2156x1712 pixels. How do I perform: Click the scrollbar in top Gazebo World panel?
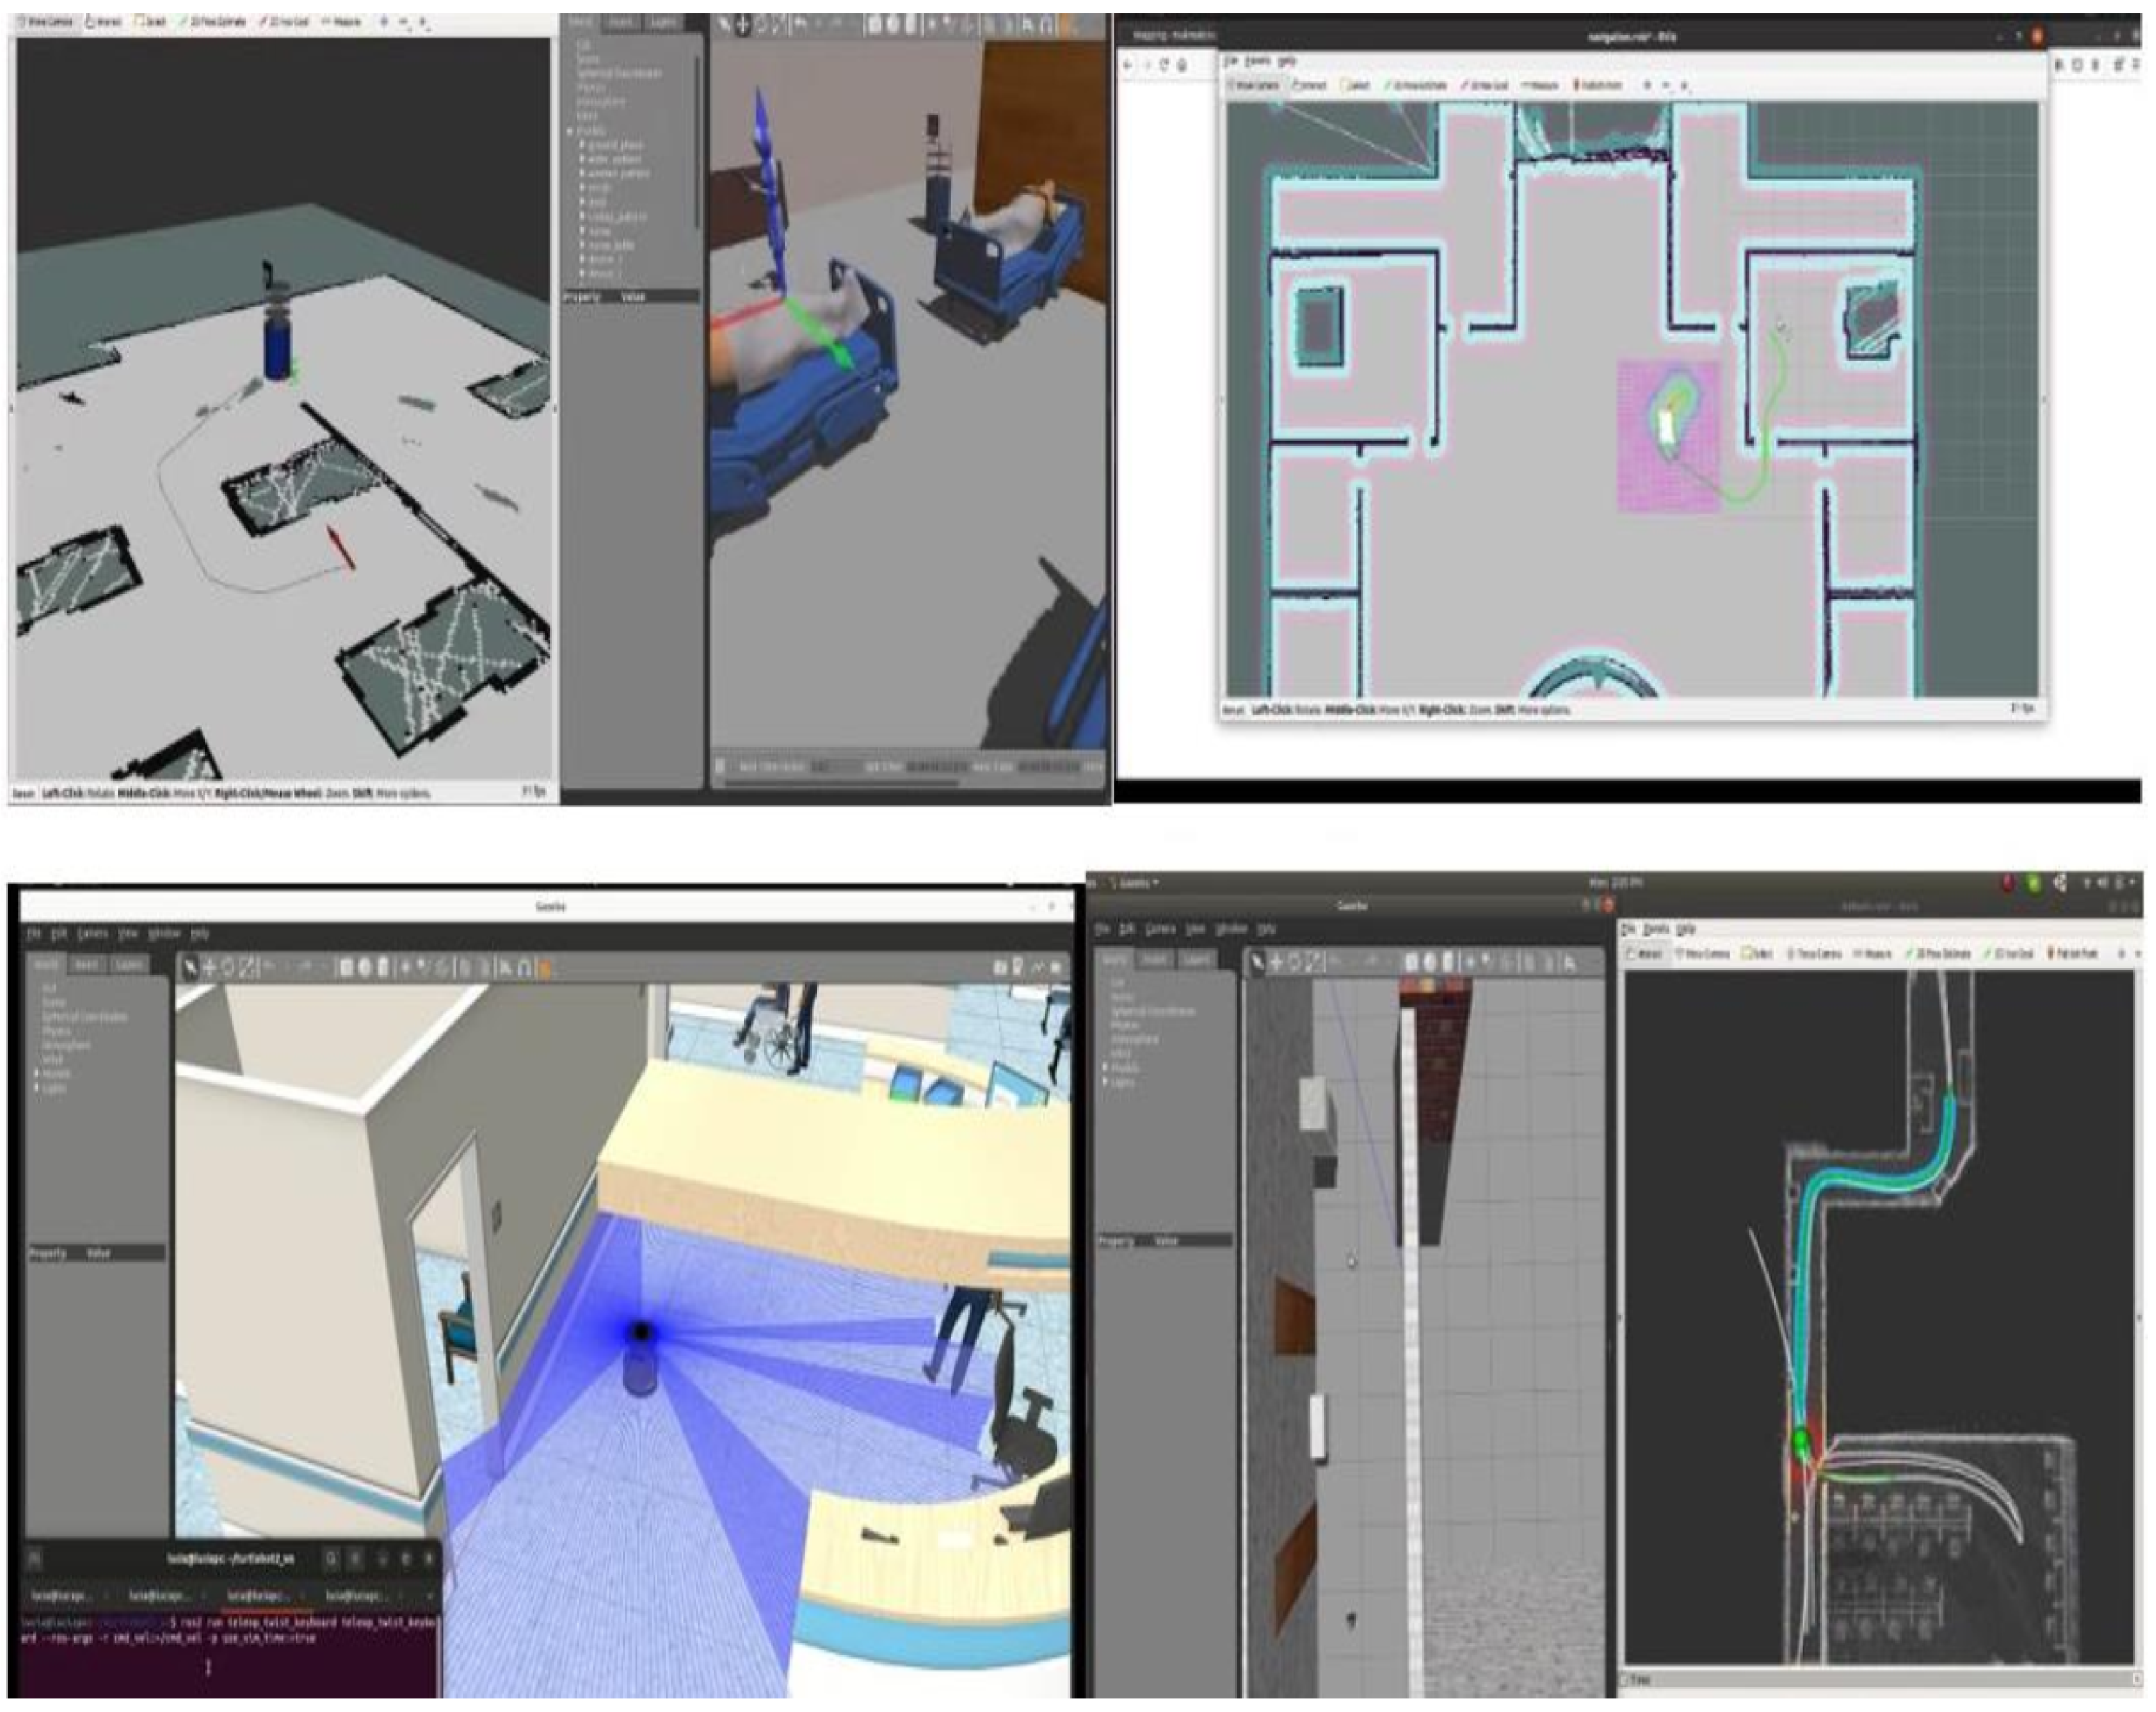(697, 140)
